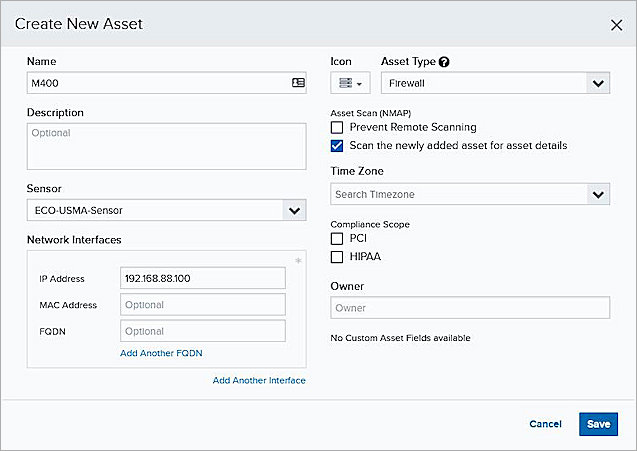Expand the Asset Type Firewall dropdown
Screen dimensions: 637x451
point(598,84)
